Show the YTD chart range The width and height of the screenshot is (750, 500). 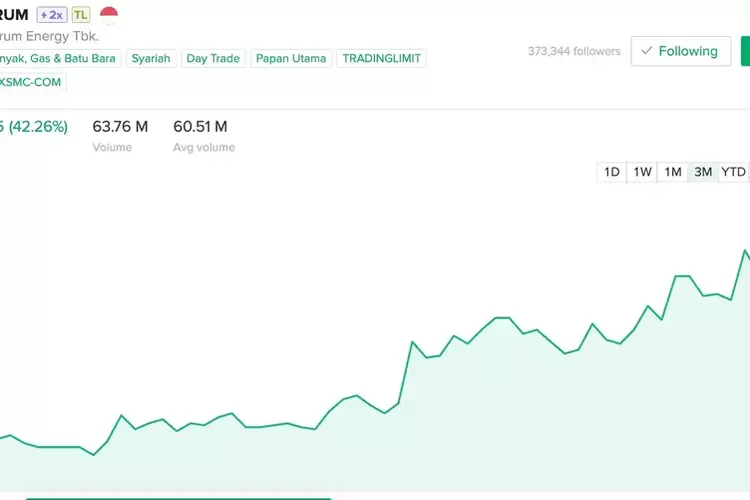(734, 172)
